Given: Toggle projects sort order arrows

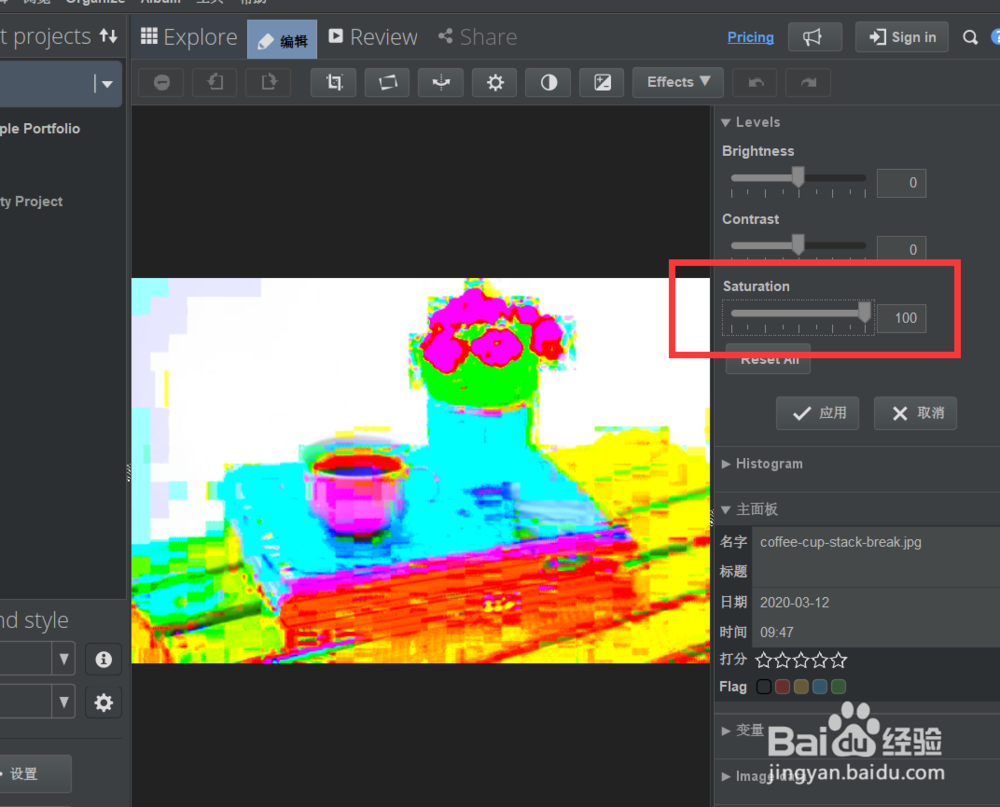Looking at the screenshot, I should click(108, 36).
